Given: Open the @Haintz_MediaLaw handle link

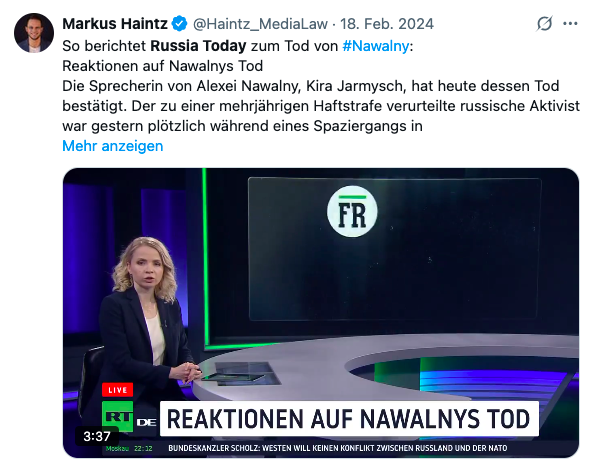Looking at the screenshot, I should [x=260, y=24].
